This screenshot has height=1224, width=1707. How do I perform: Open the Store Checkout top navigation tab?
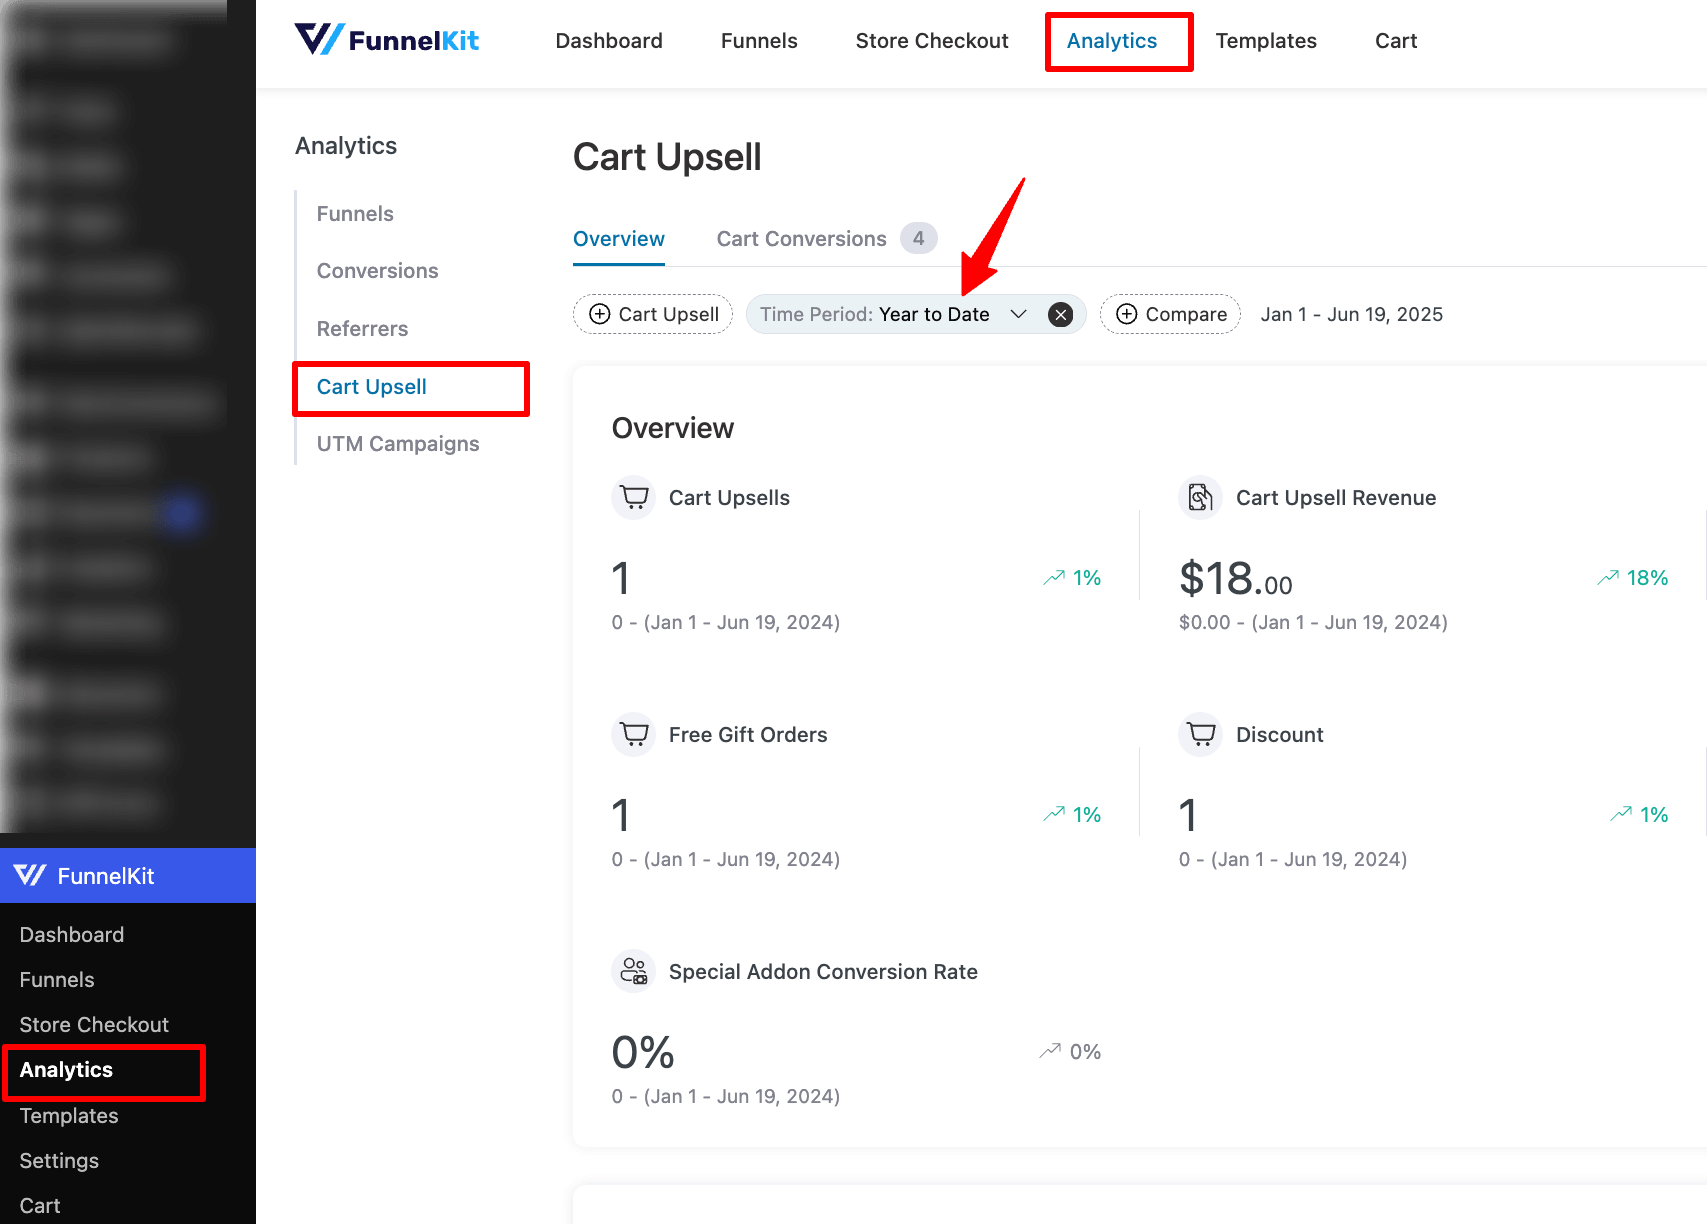point(932,41)
